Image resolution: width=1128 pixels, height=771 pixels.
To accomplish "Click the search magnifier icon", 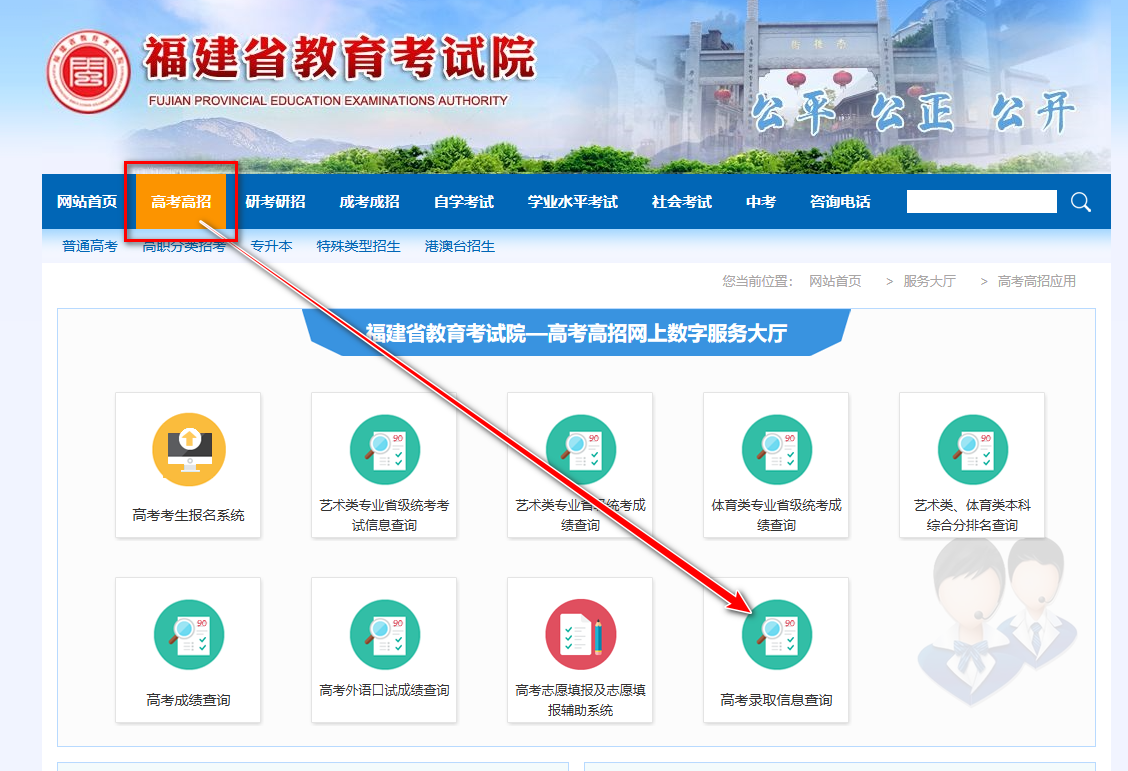I will coord(1081,202).
